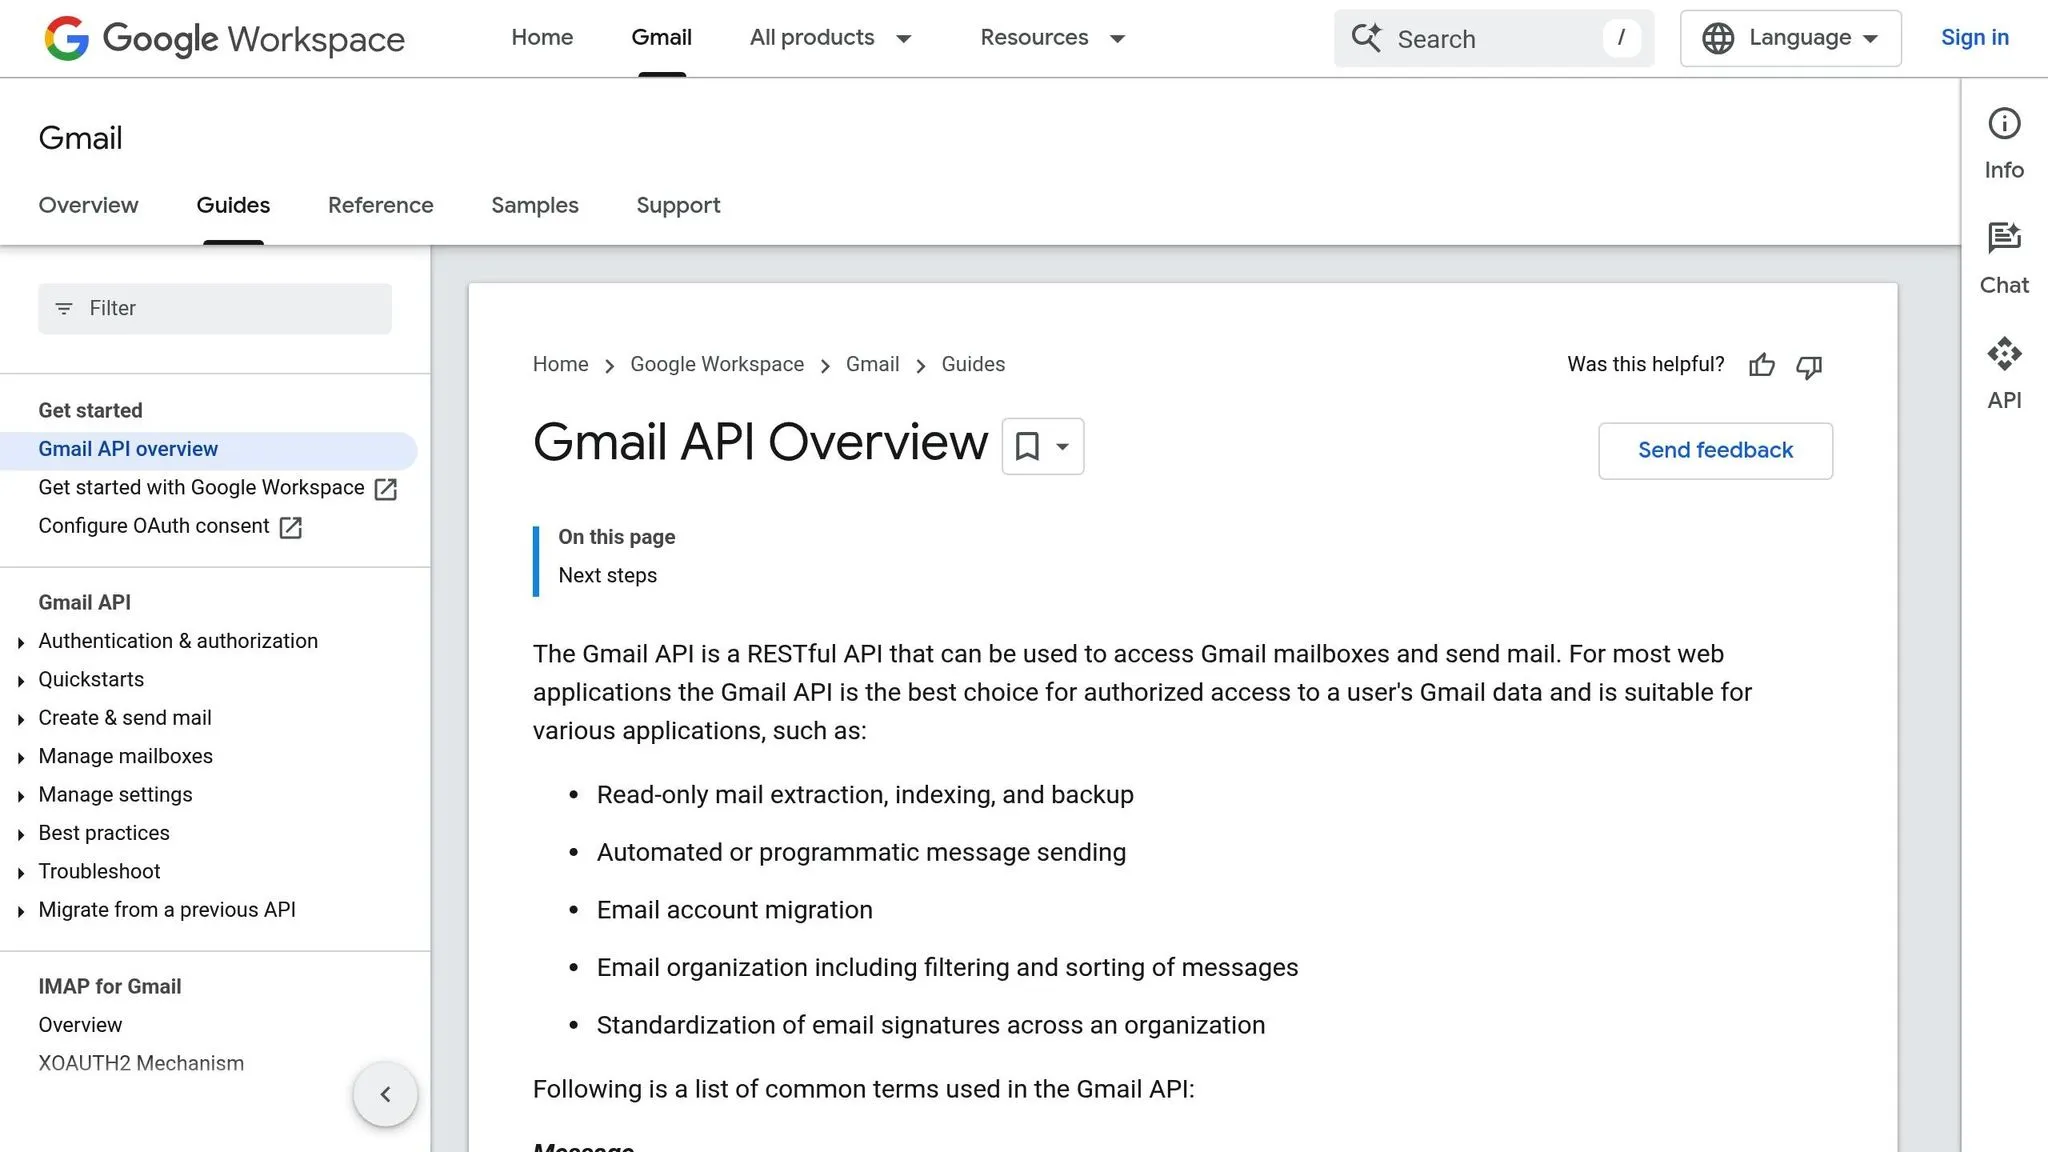Click the Sign in link
Viewport: 2048px width, 1152px height.
1974,38
